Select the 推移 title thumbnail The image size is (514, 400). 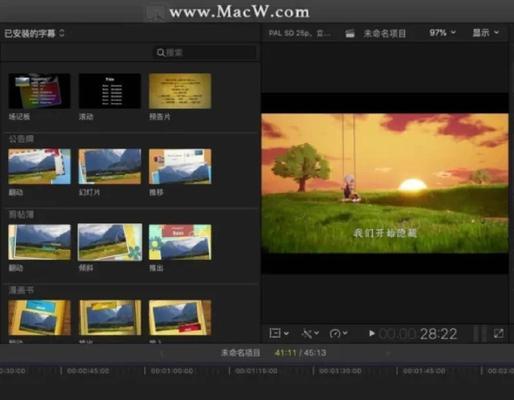tap(180, 166)
